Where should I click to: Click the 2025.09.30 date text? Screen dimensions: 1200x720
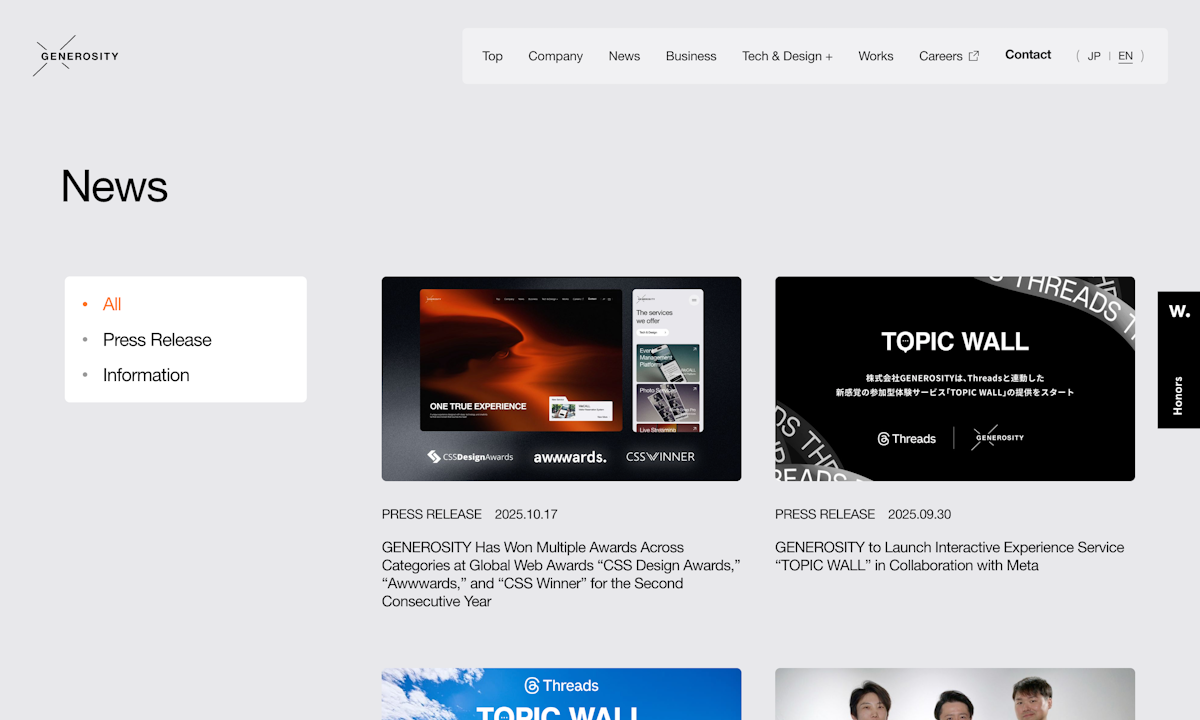coord(919,514)
